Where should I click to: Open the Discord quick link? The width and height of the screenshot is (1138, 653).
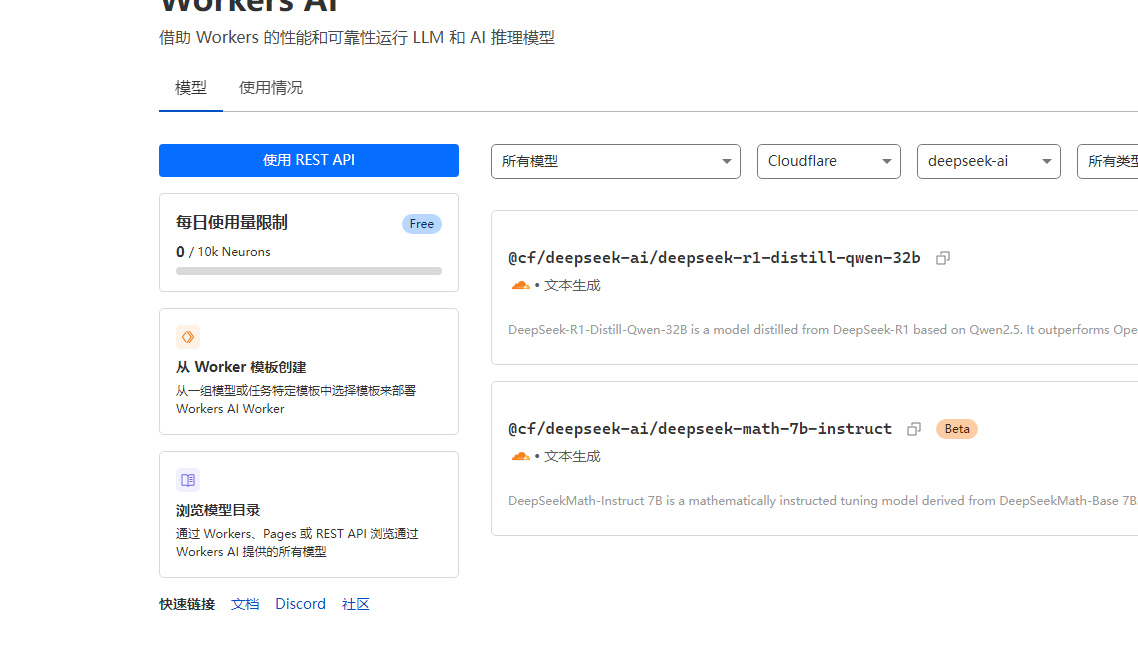click(x=300, y=604)
